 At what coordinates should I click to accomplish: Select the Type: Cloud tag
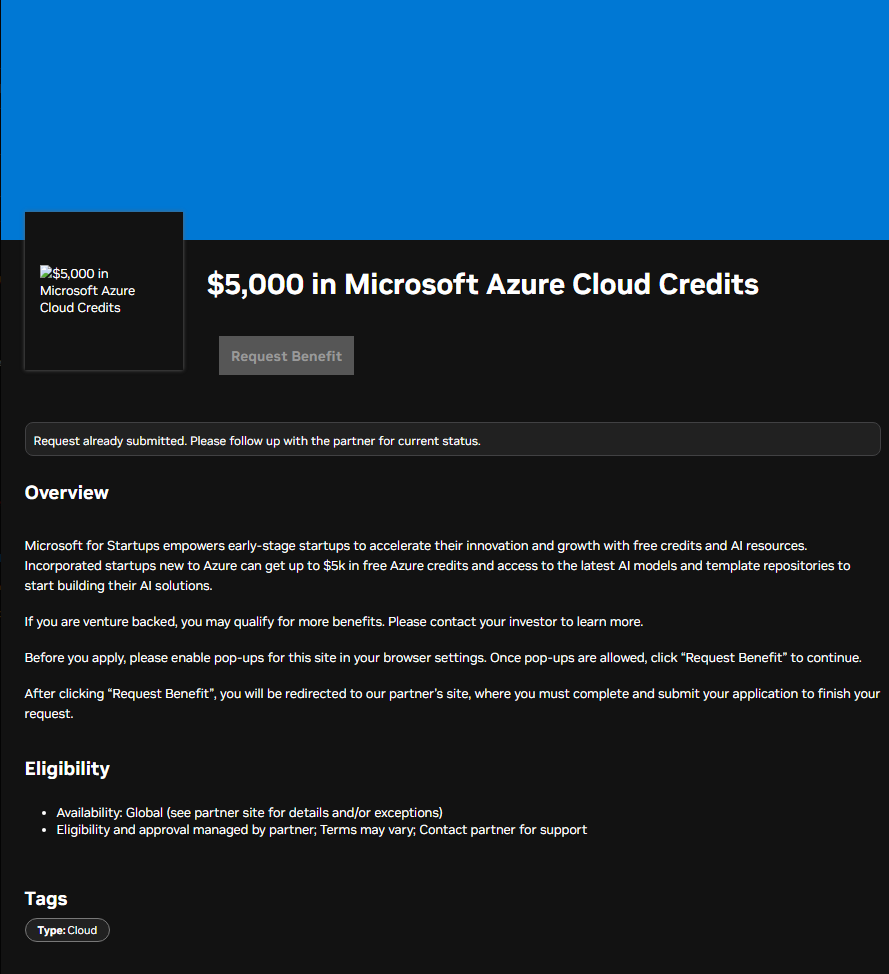tap(67, 930)
